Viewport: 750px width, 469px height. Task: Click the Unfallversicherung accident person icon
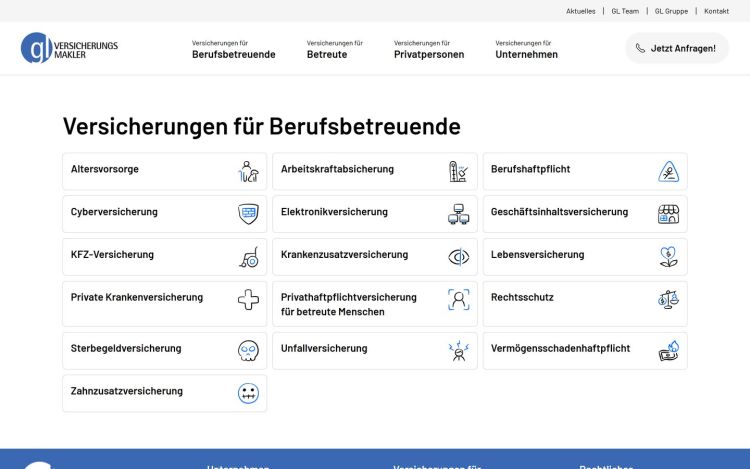tap(458, 351)
